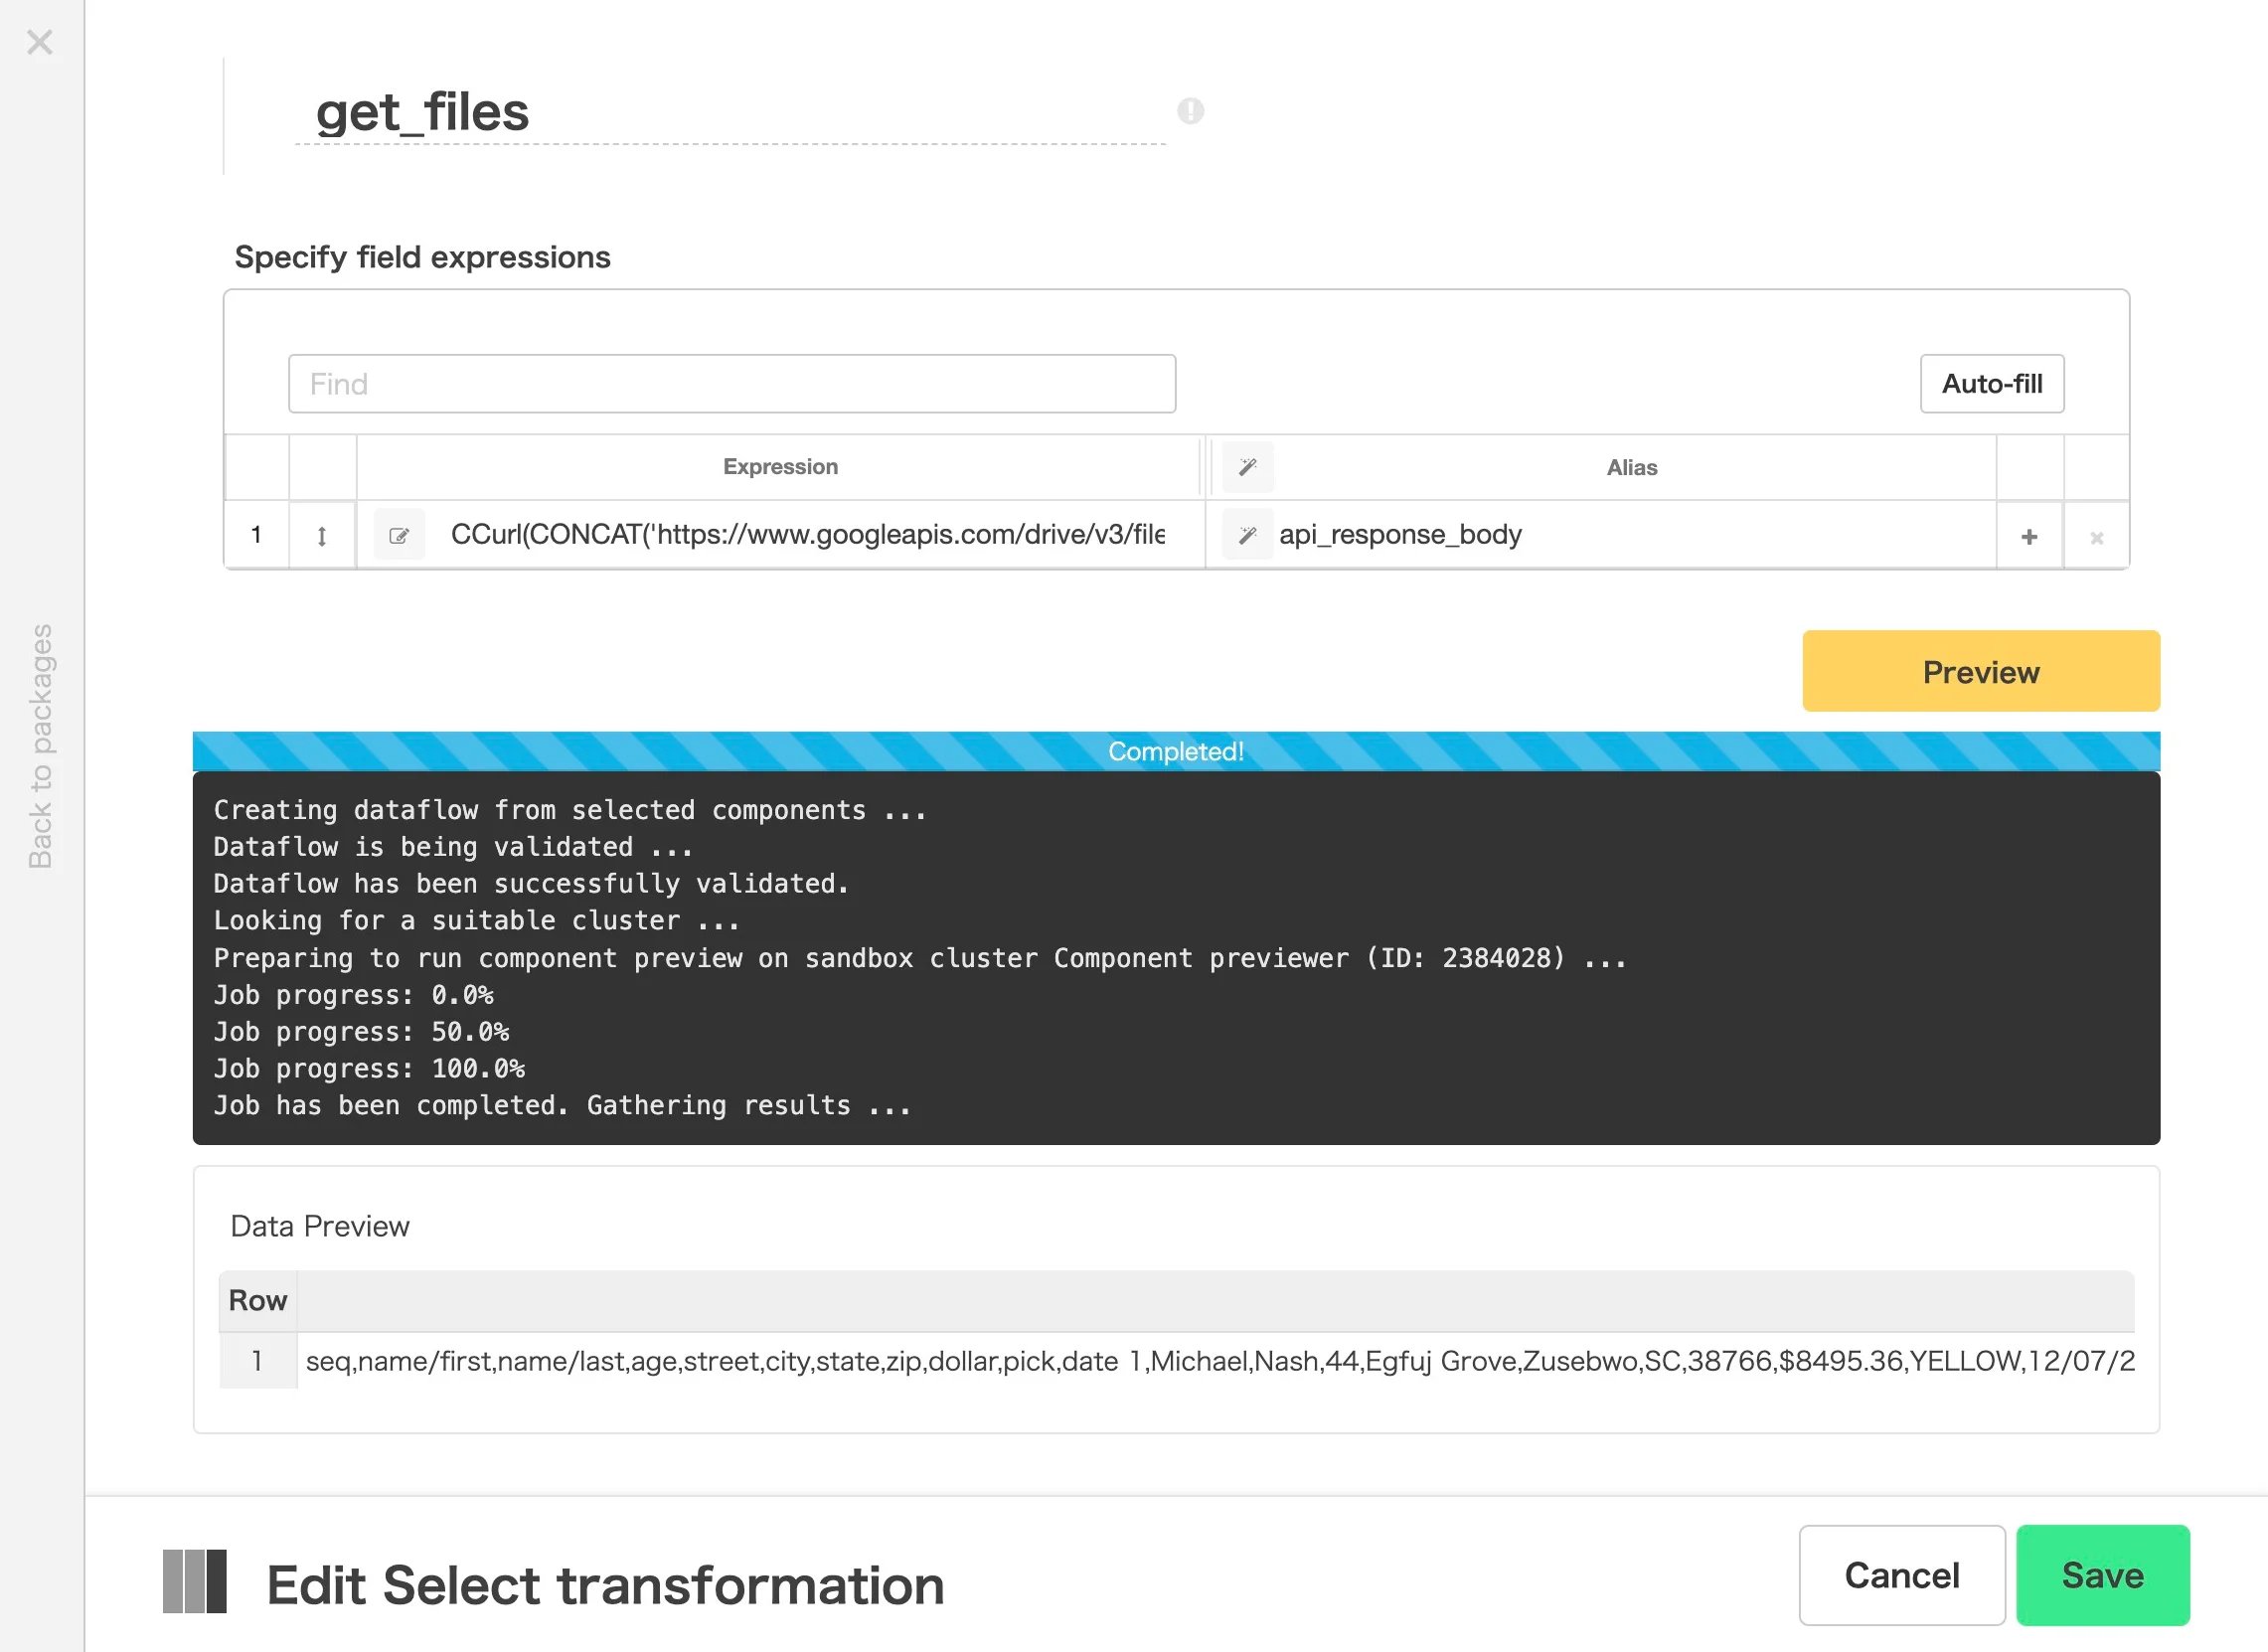Select data preview row 1 cell
Image resolution: width=2268 pixels, height=1652 pixels.
pyautogui.click(x=1219, y=1361)
